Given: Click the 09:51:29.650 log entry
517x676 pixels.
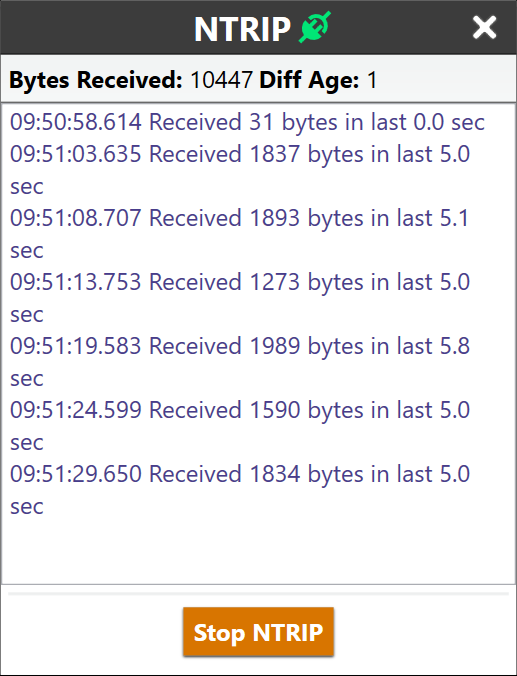Looking at the screenshot, I should click(x=240, y=490).
